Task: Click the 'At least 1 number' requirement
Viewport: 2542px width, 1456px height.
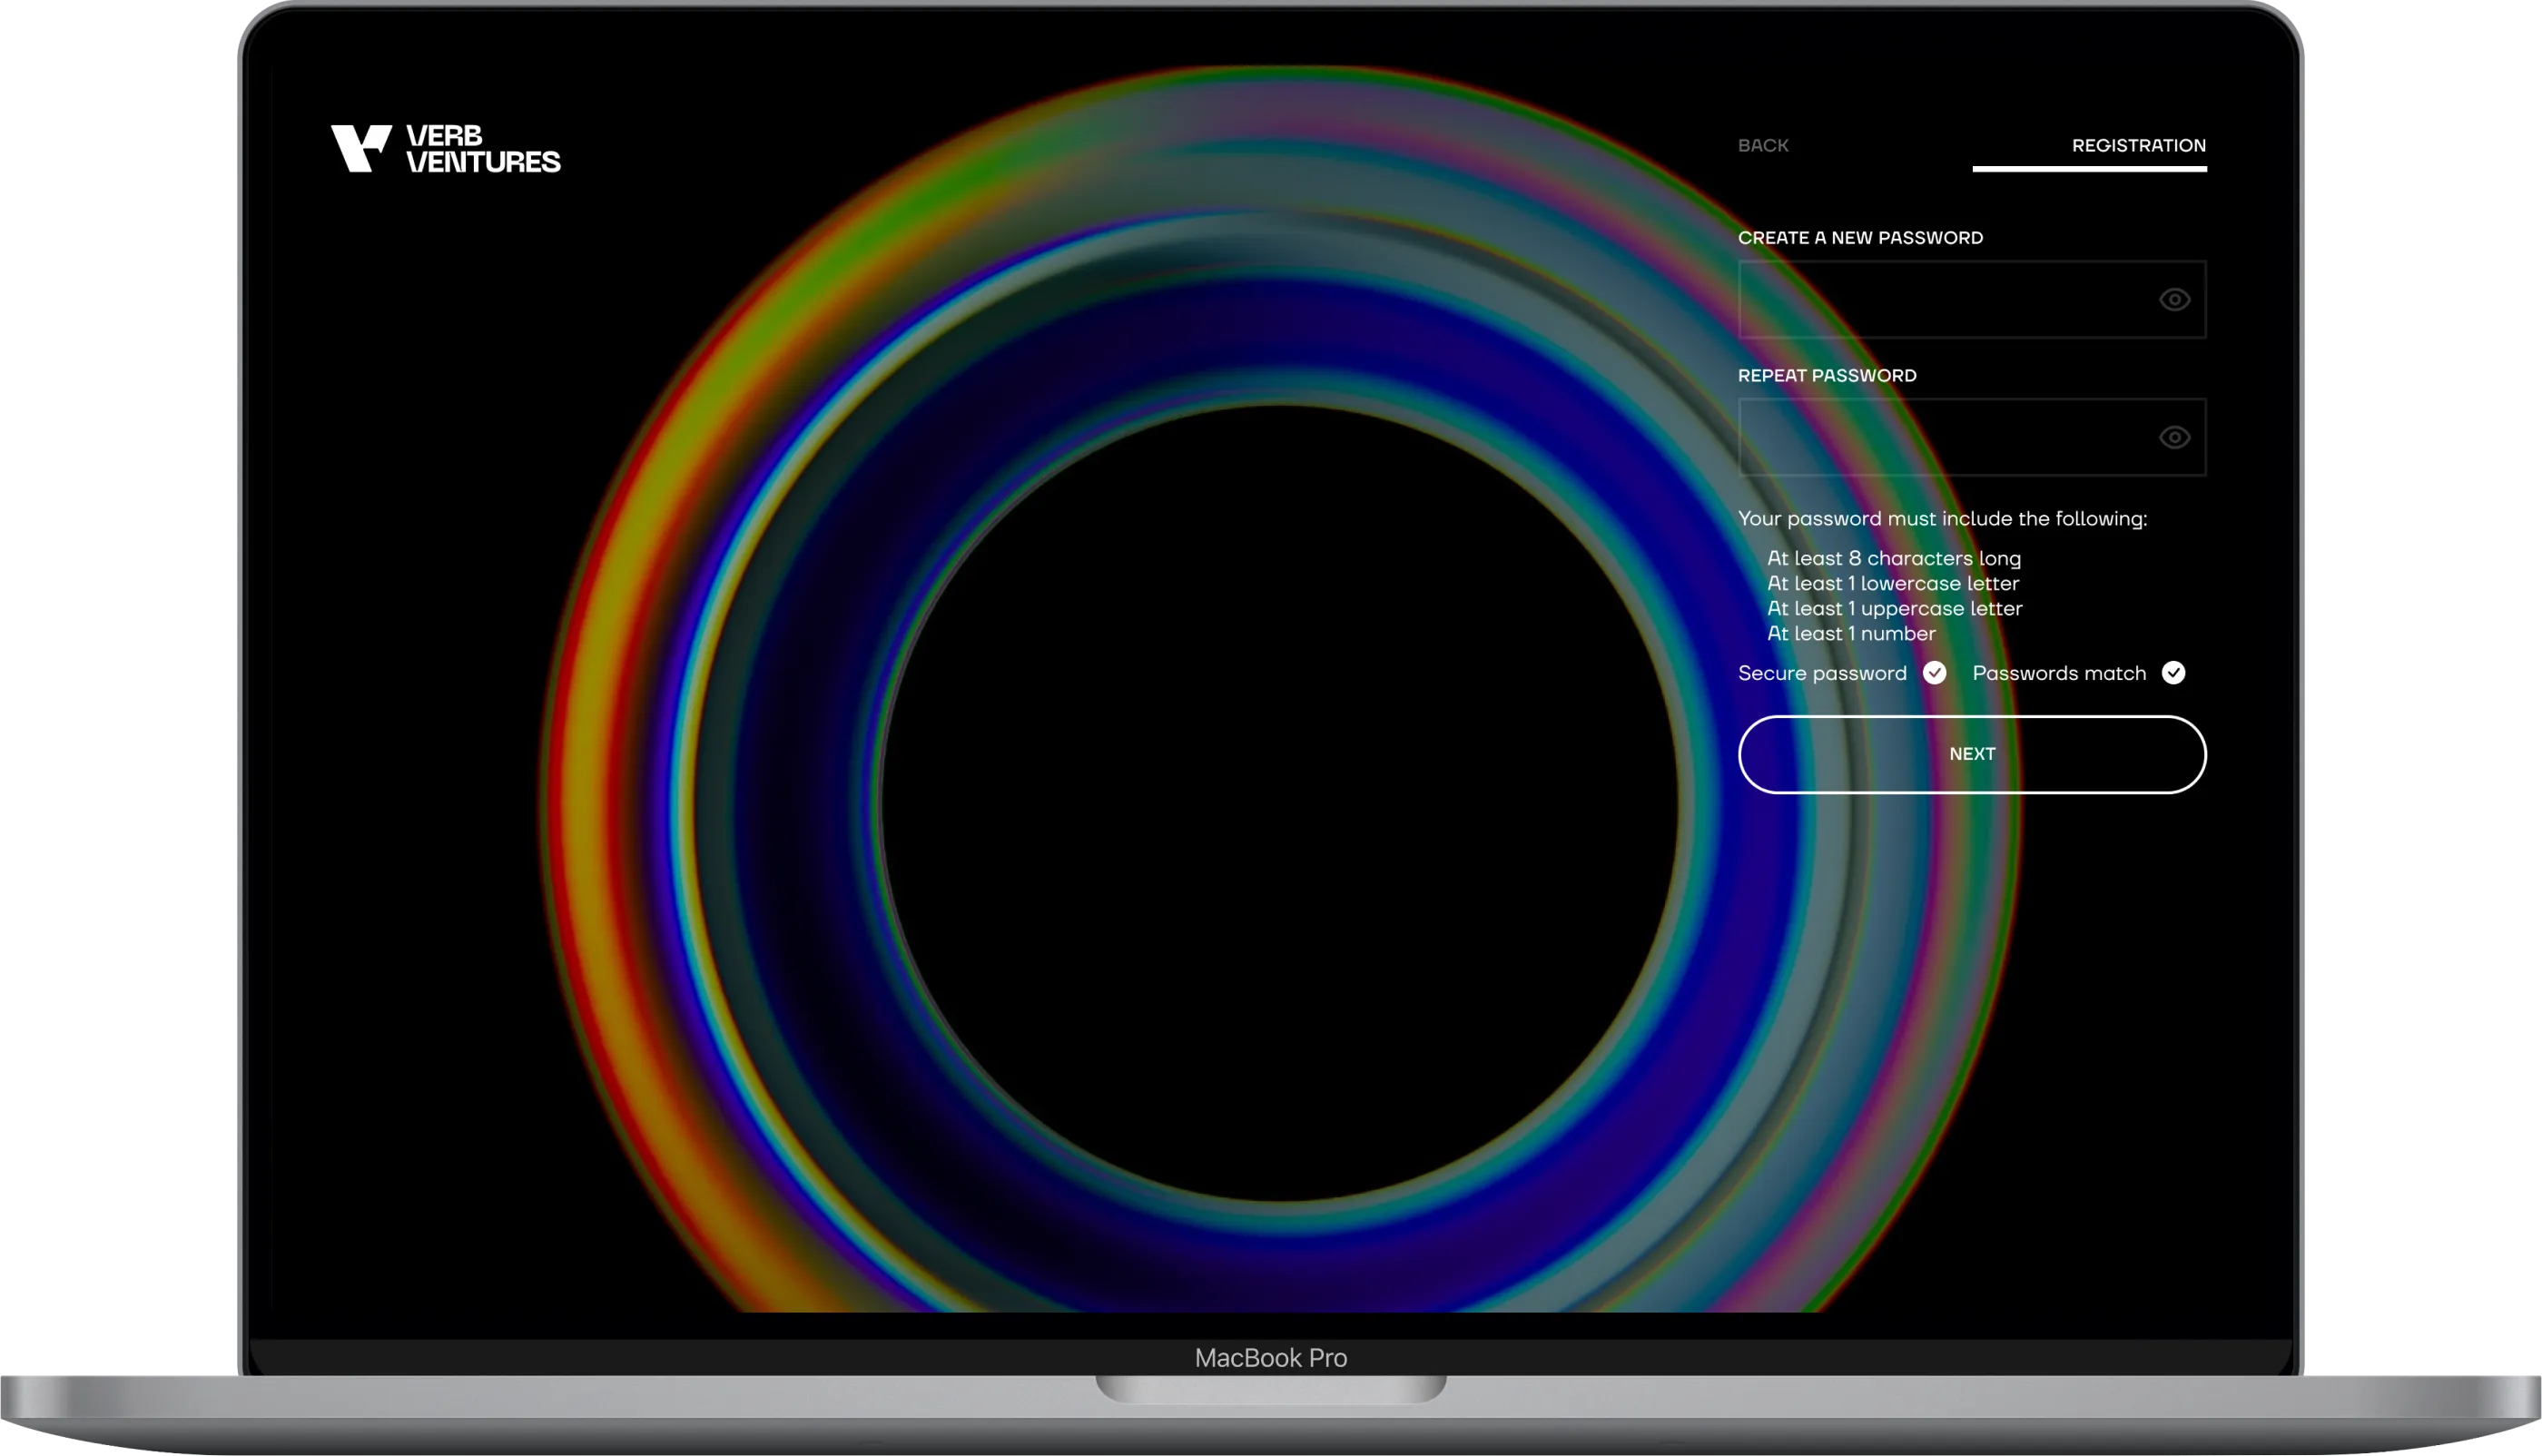Action: point(1851,634)
